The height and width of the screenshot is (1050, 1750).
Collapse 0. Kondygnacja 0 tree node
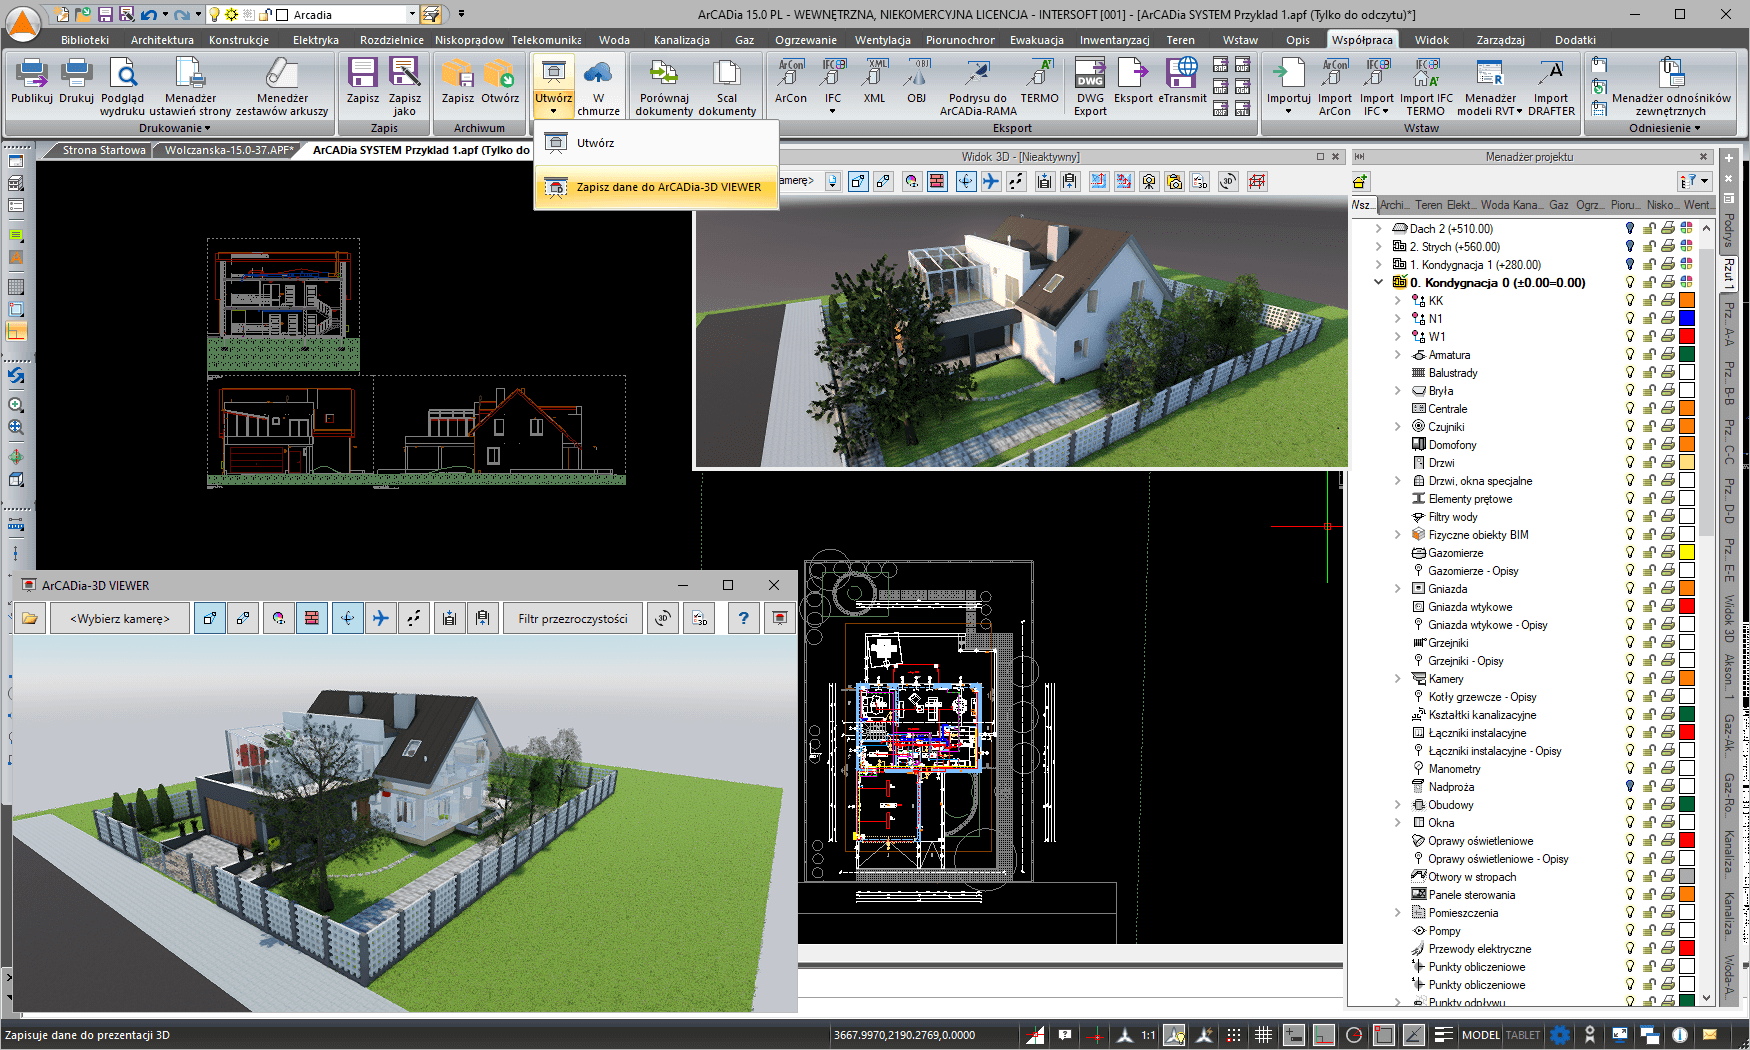(1379, 283)
